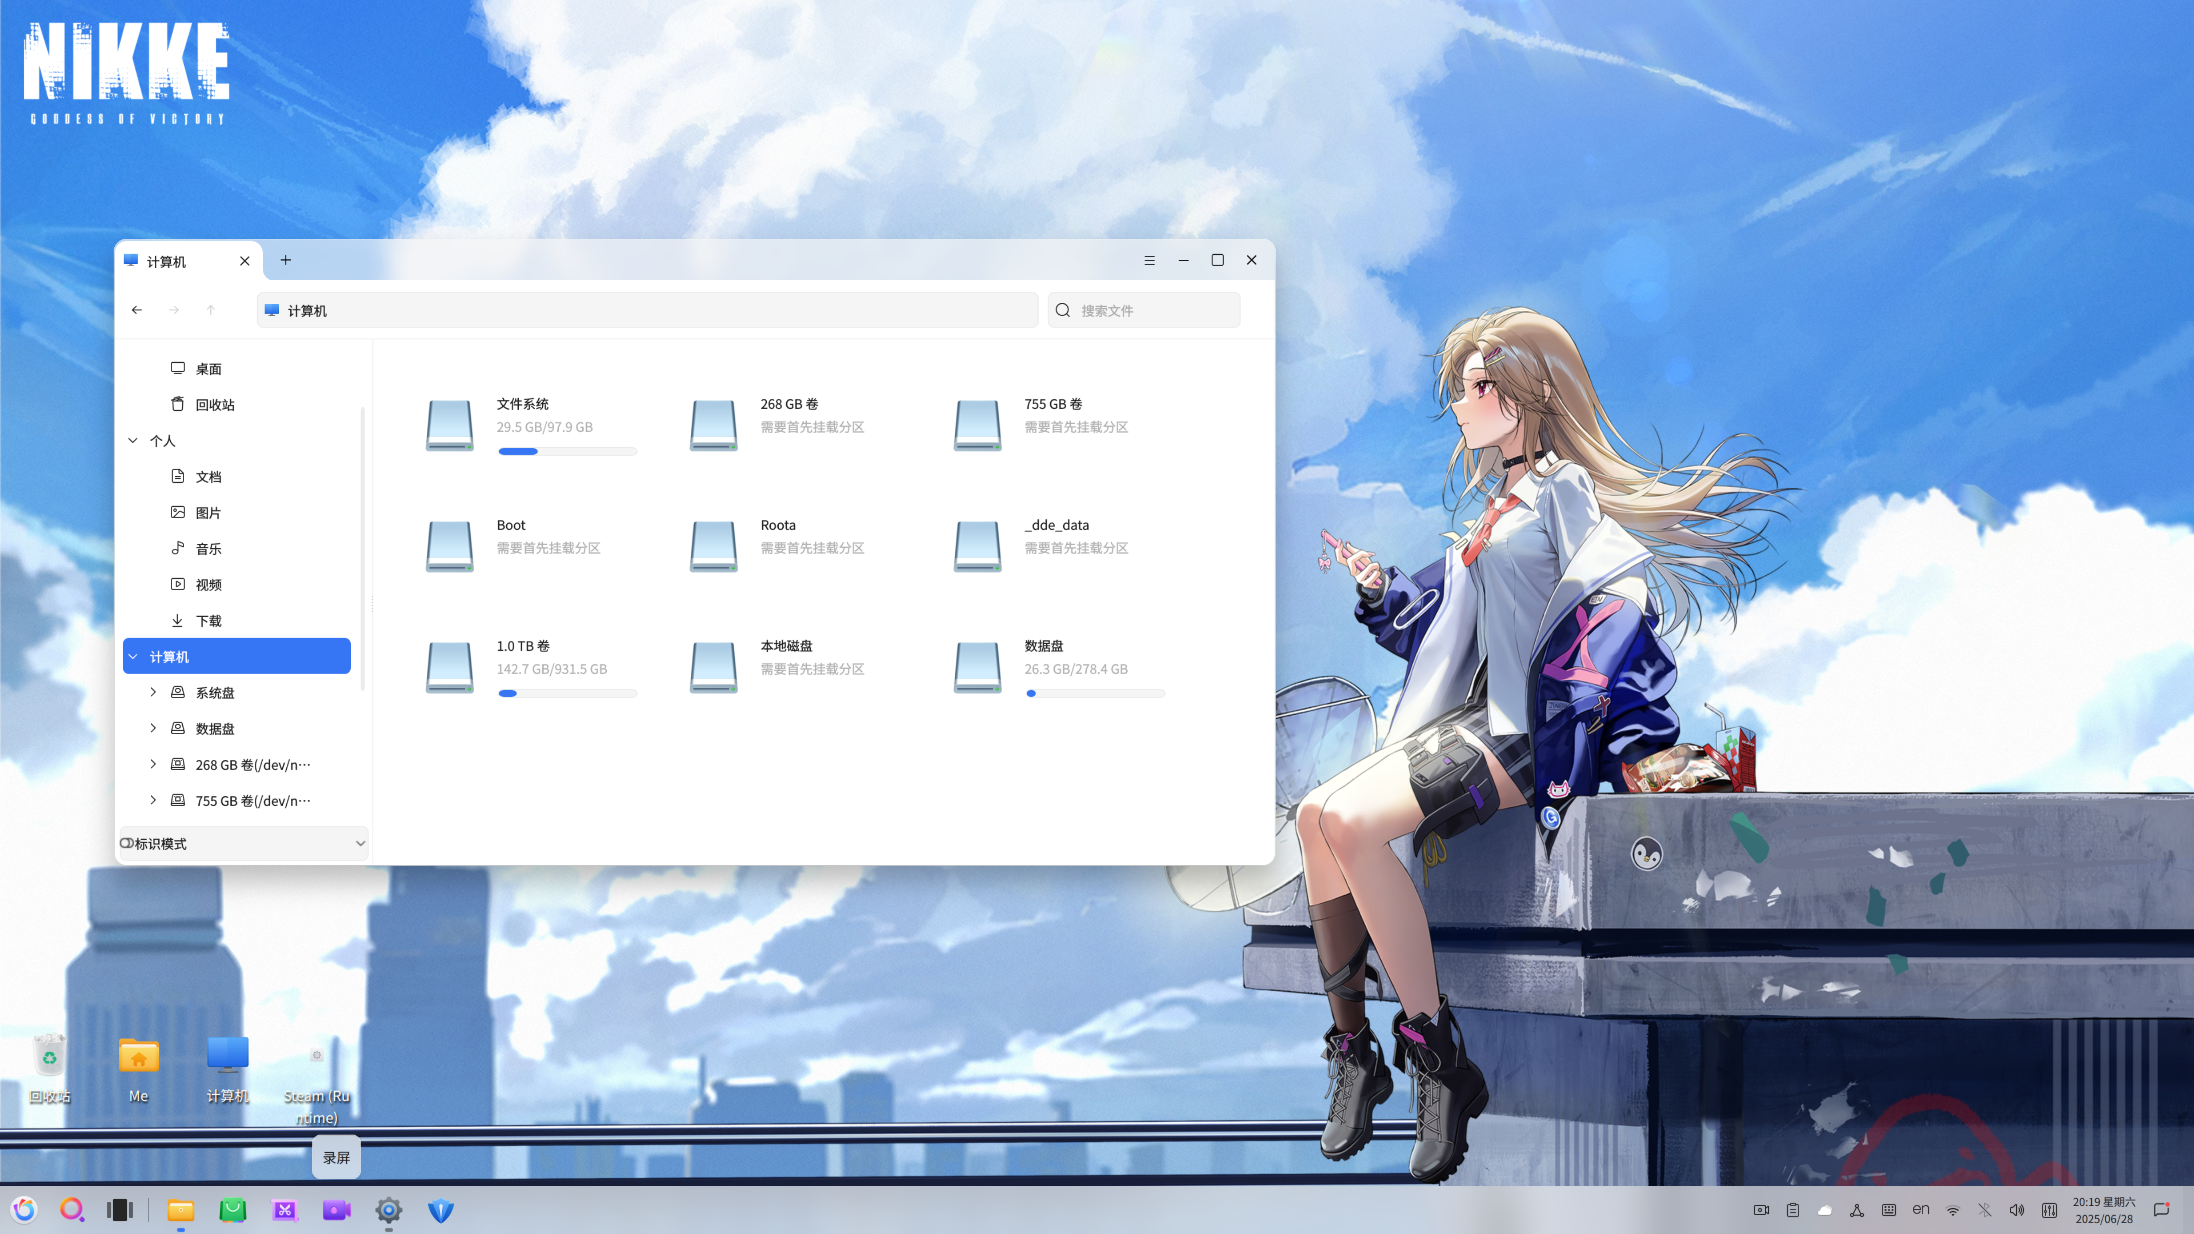The width and height of the screenshot is (2194, 1234).
Task: Select the Roota partition drive
Action: point(713,546)
